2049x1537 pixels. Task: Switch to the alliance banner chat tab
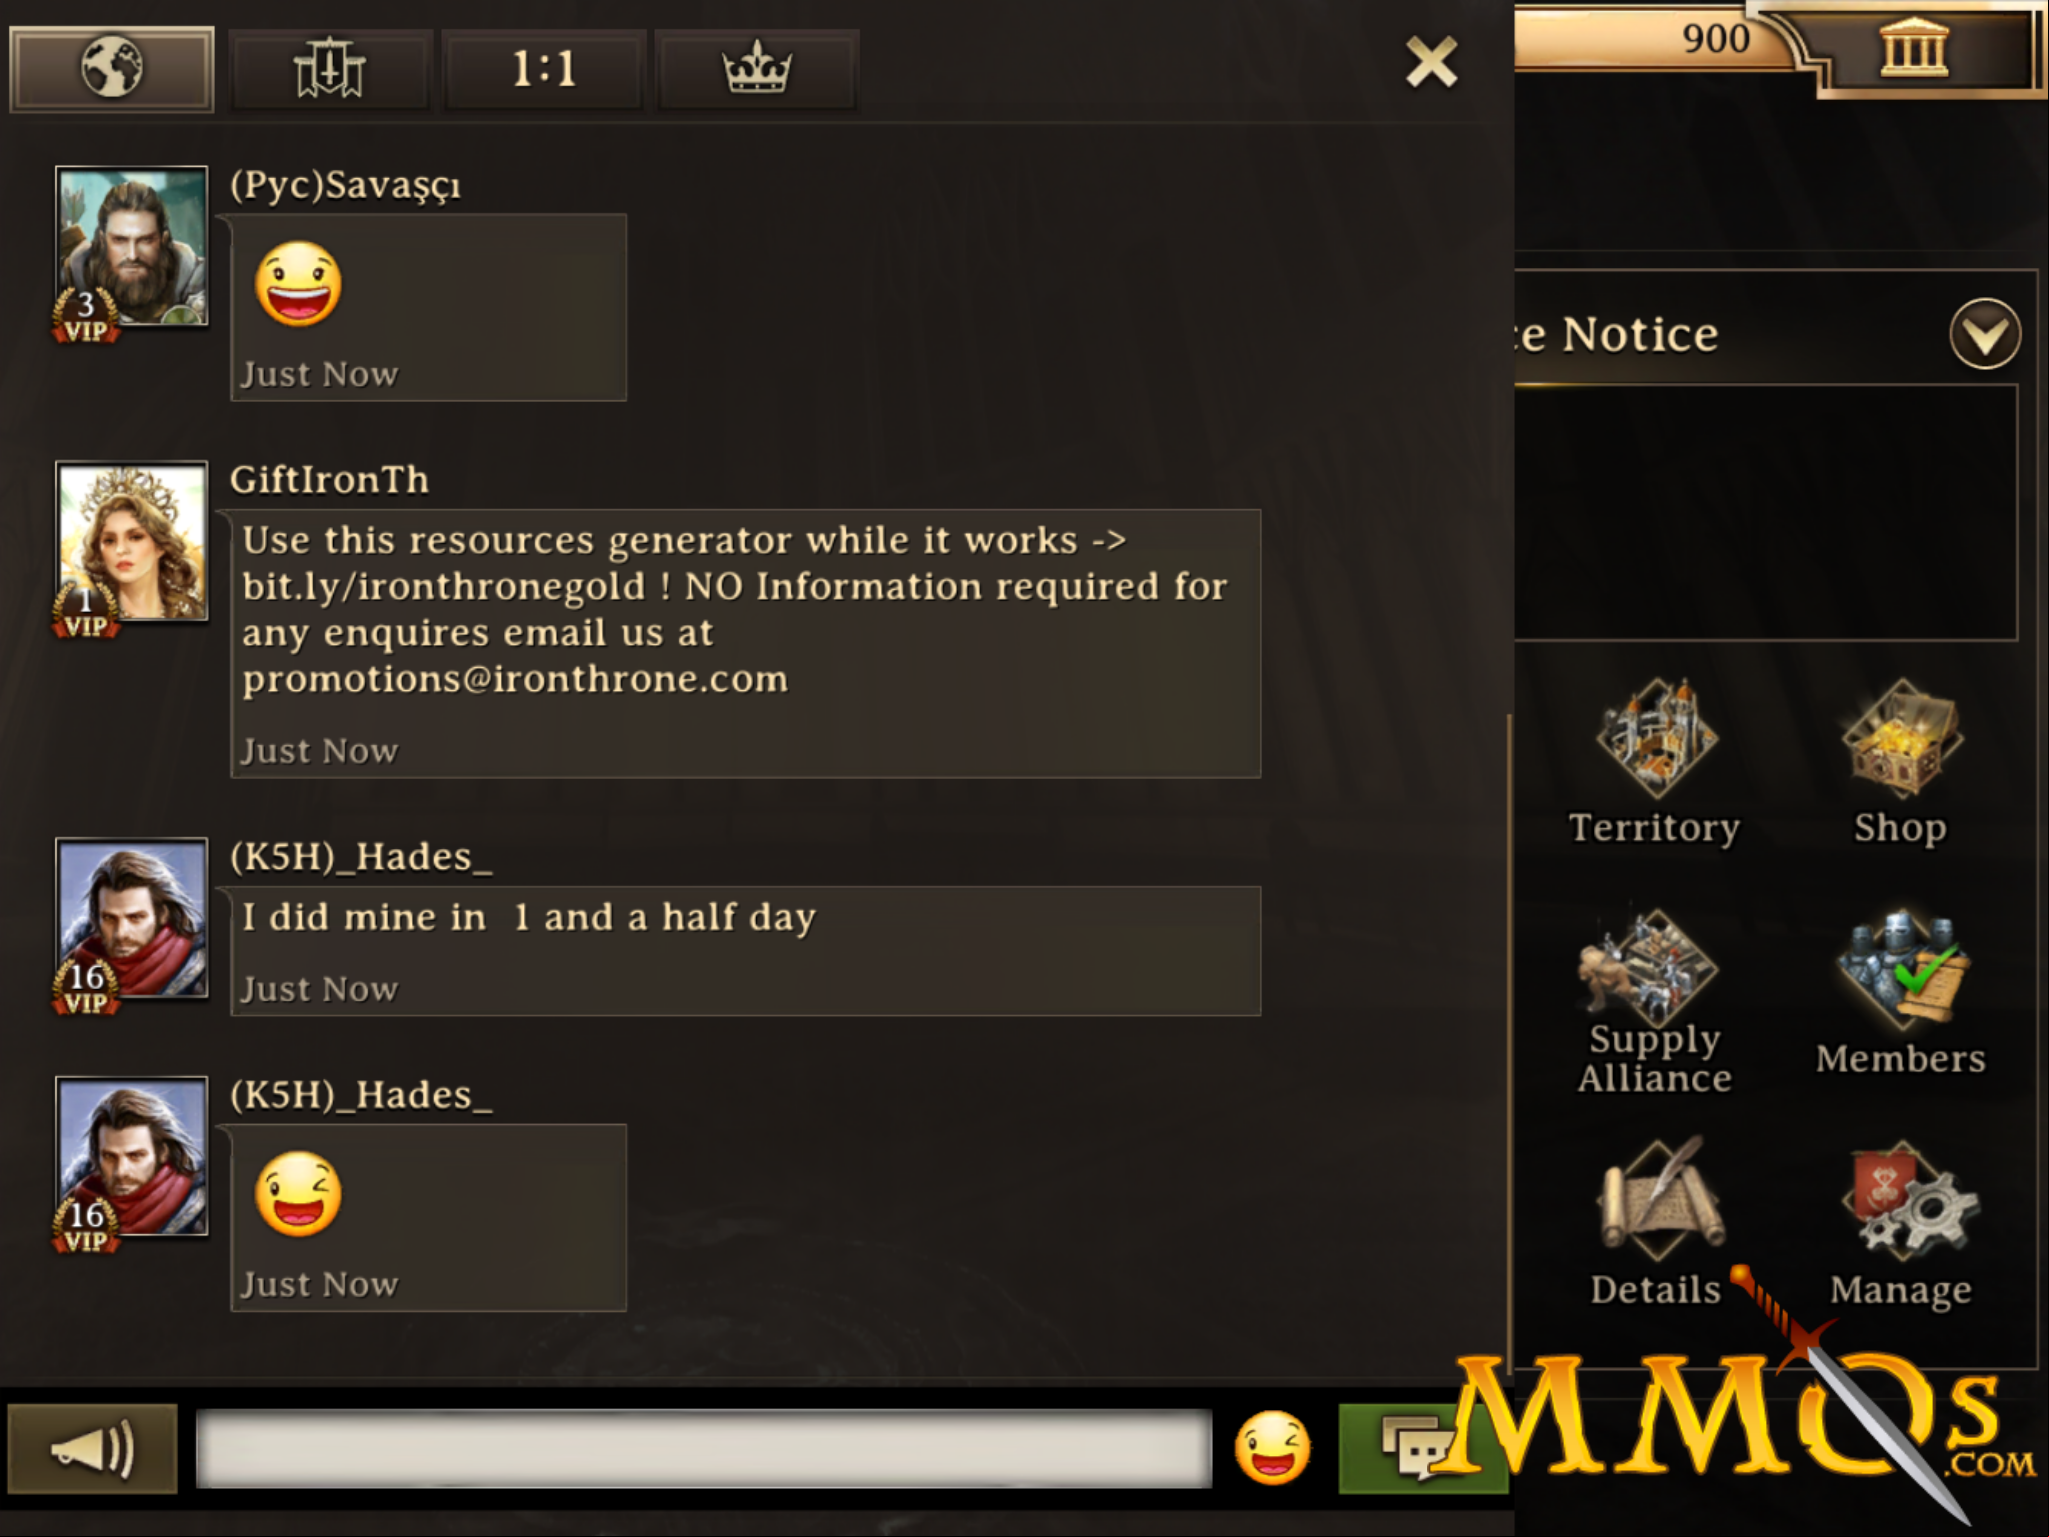coord(330,69)
